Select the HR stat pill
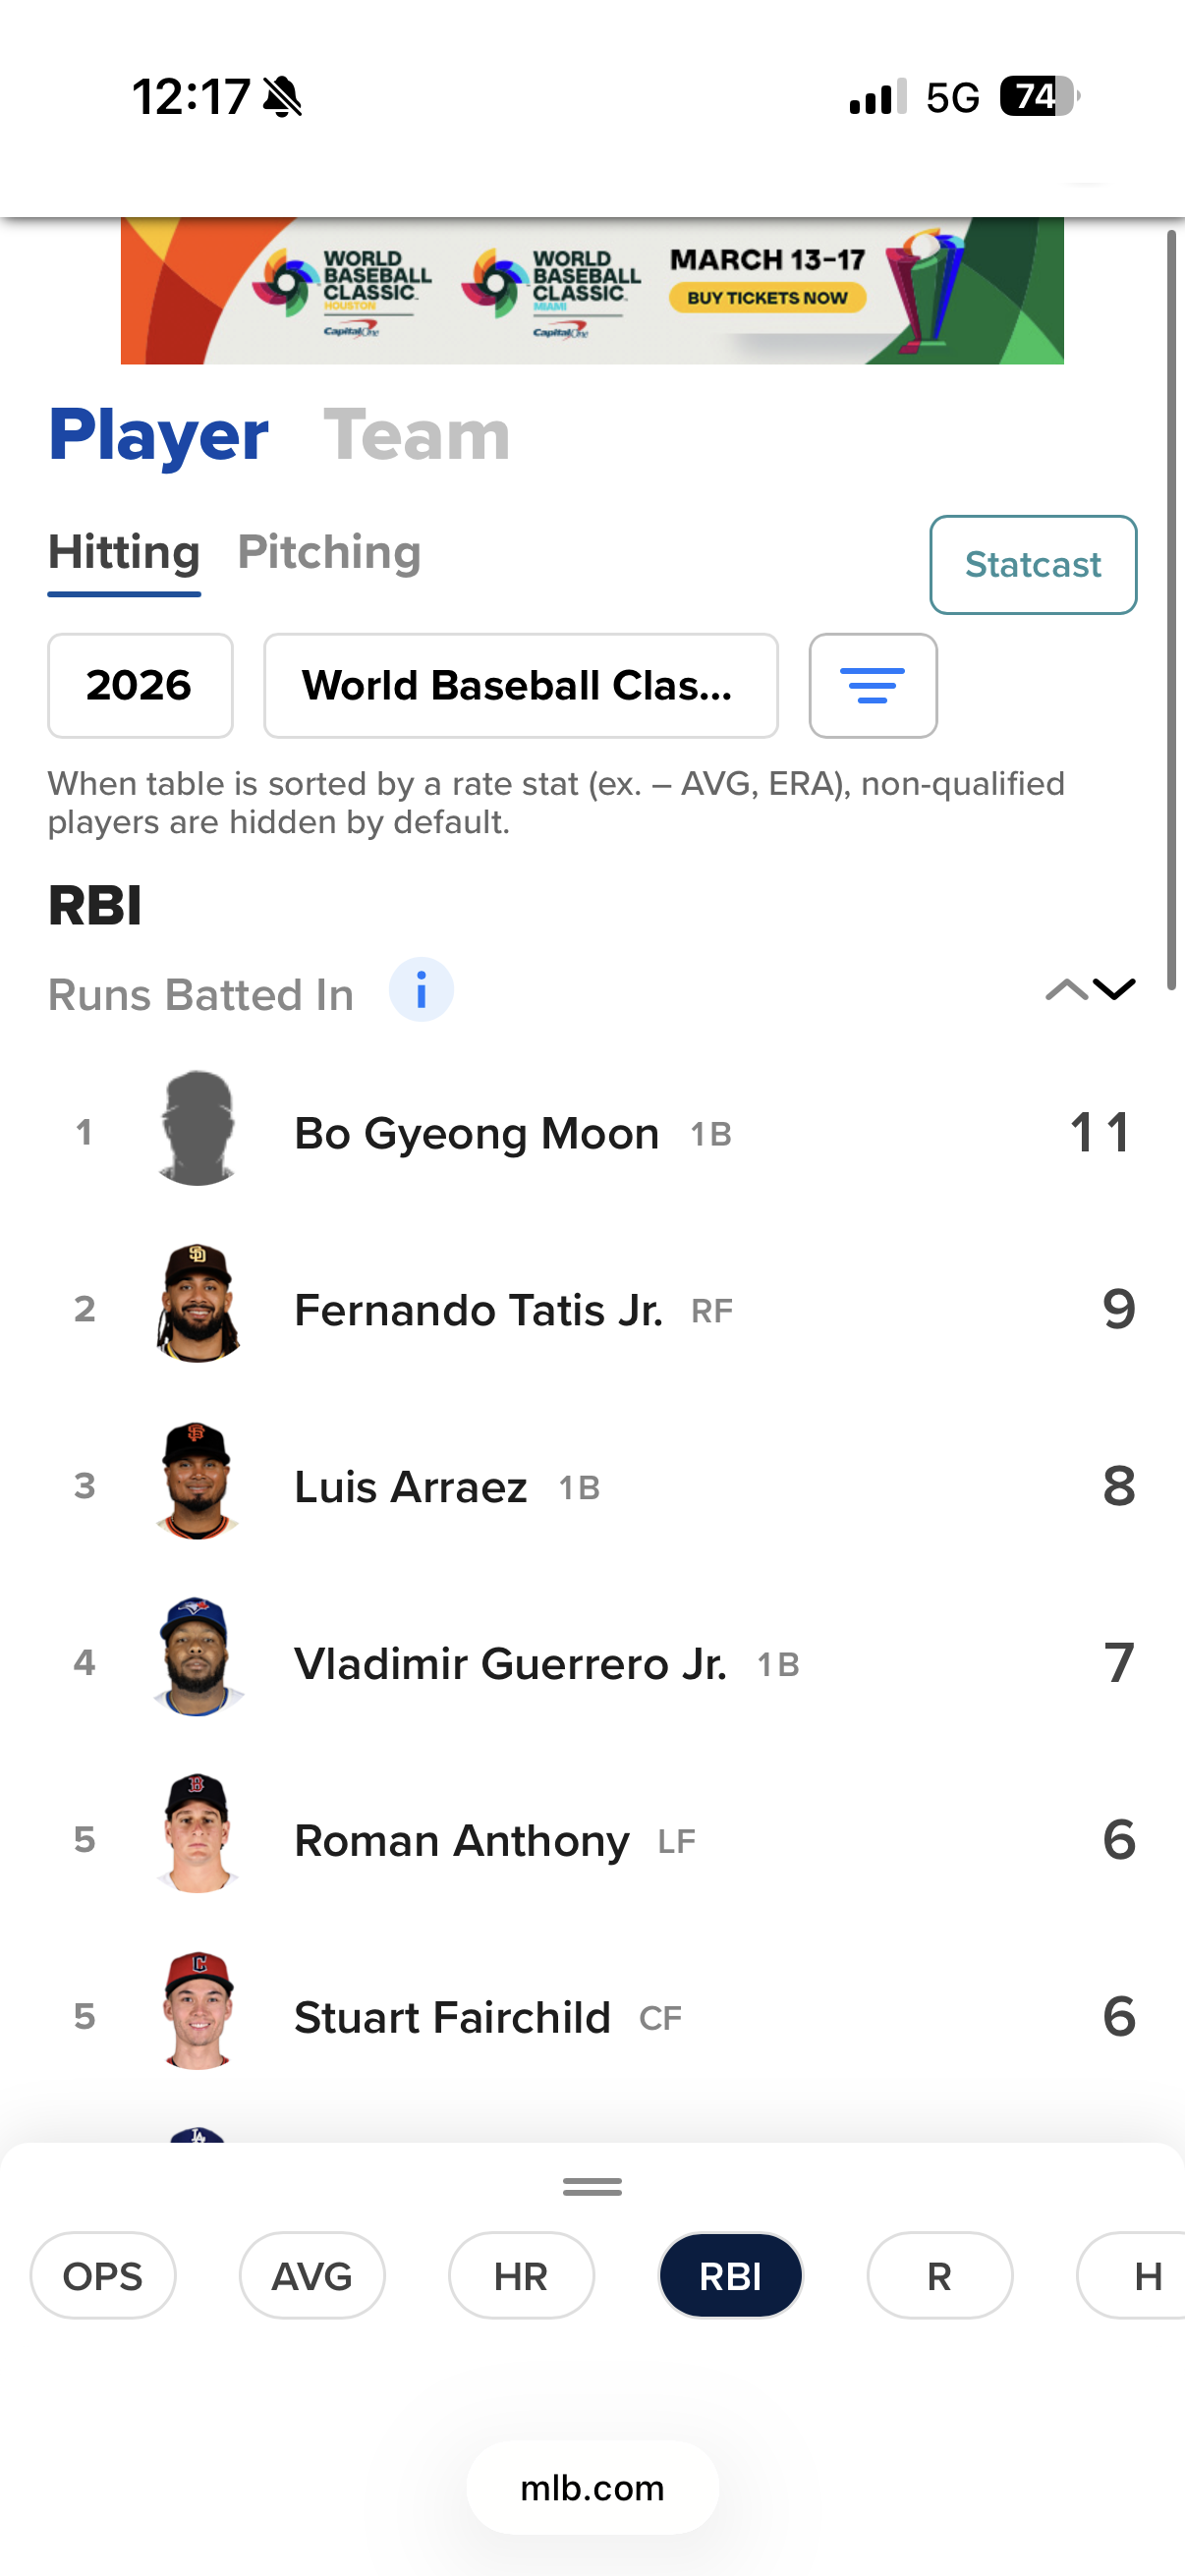1185x2576 pixels. [x=521, y=2276]
